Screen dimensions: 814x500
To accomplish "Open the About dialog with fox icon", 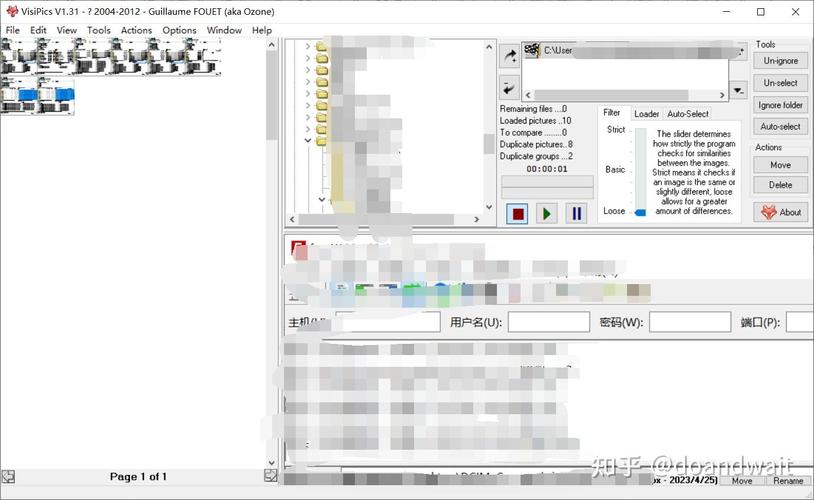I will (780, 212).
